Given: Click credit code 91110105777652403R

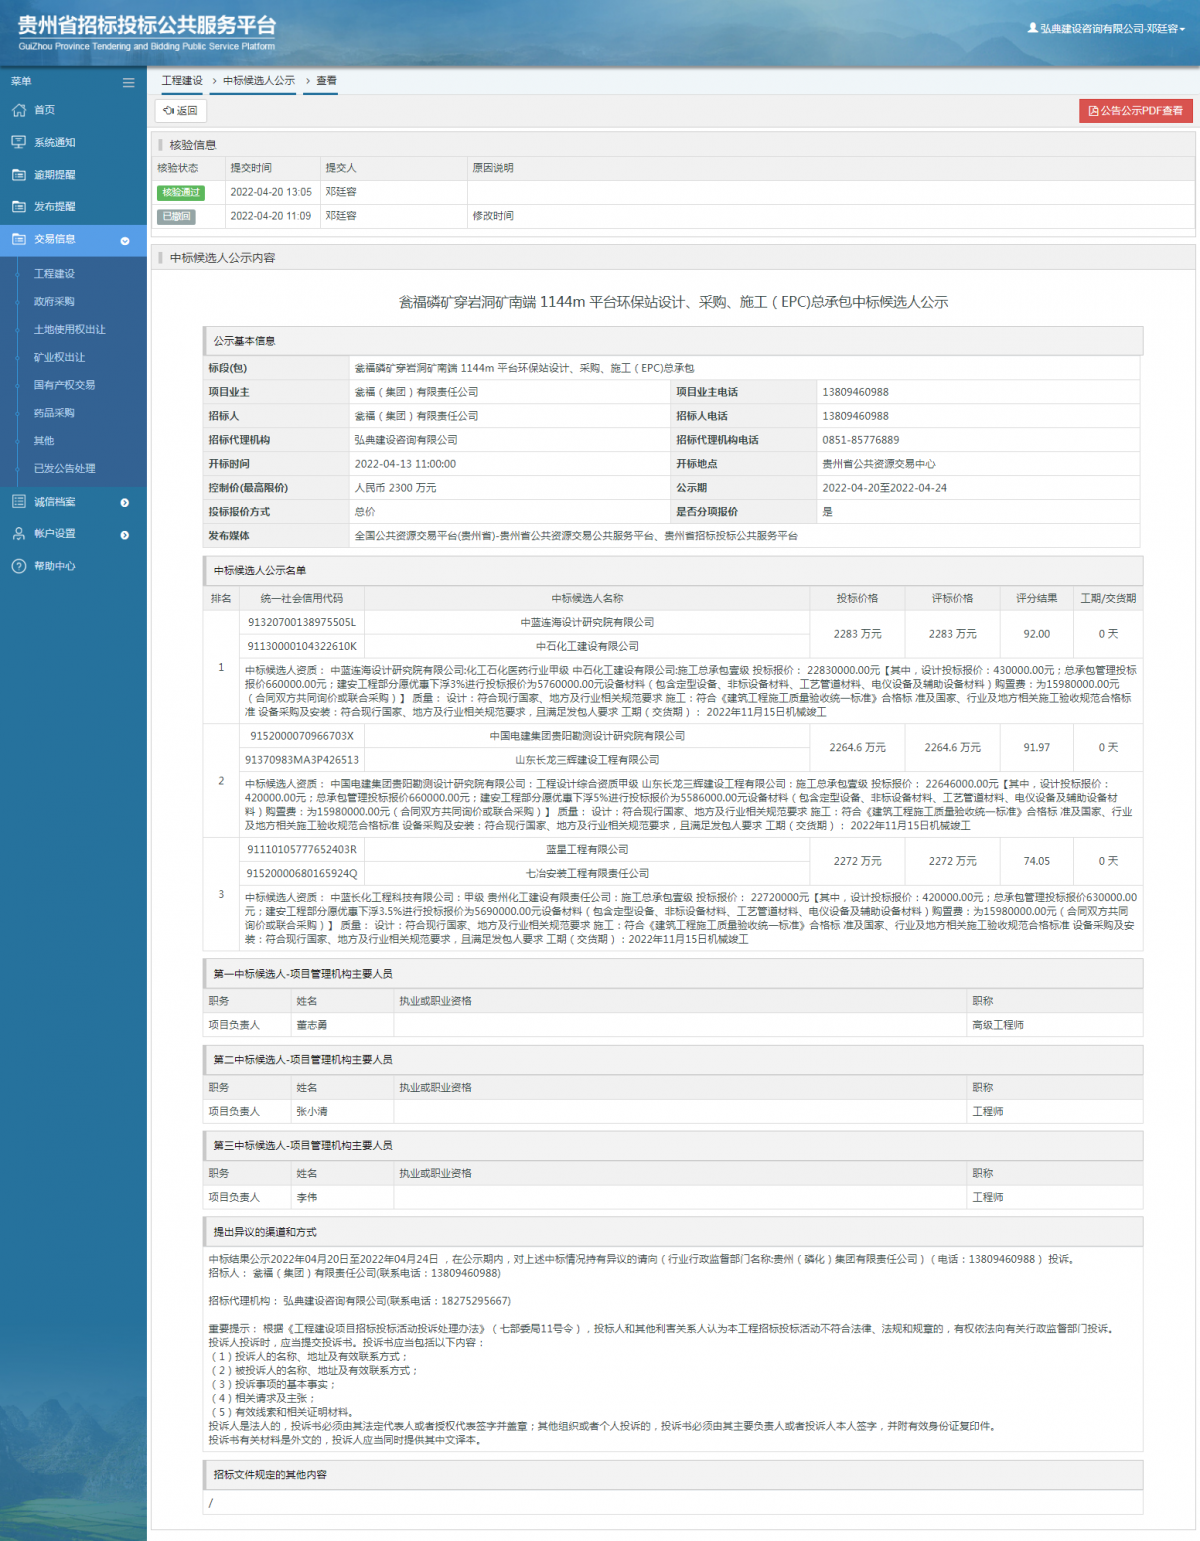Looking at the screenshot, I should pyautogui.click(x=302, y=849).
